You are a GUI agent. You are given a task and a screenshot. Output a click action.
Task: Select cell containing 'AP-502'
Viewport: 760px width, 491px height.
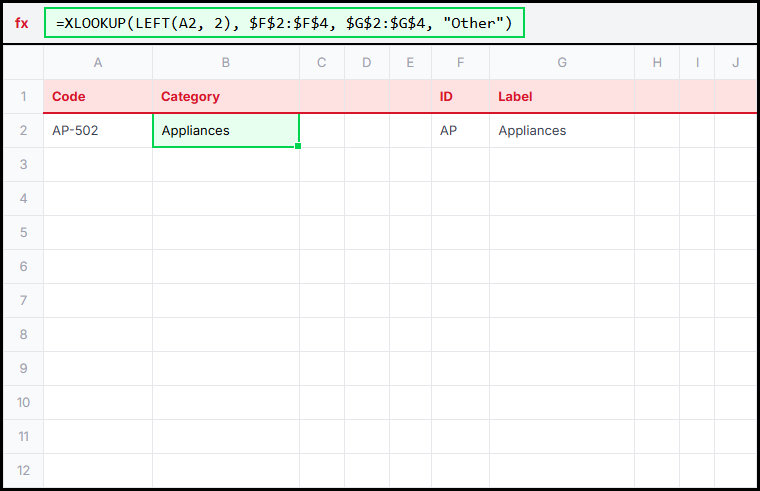pos(98,130)
